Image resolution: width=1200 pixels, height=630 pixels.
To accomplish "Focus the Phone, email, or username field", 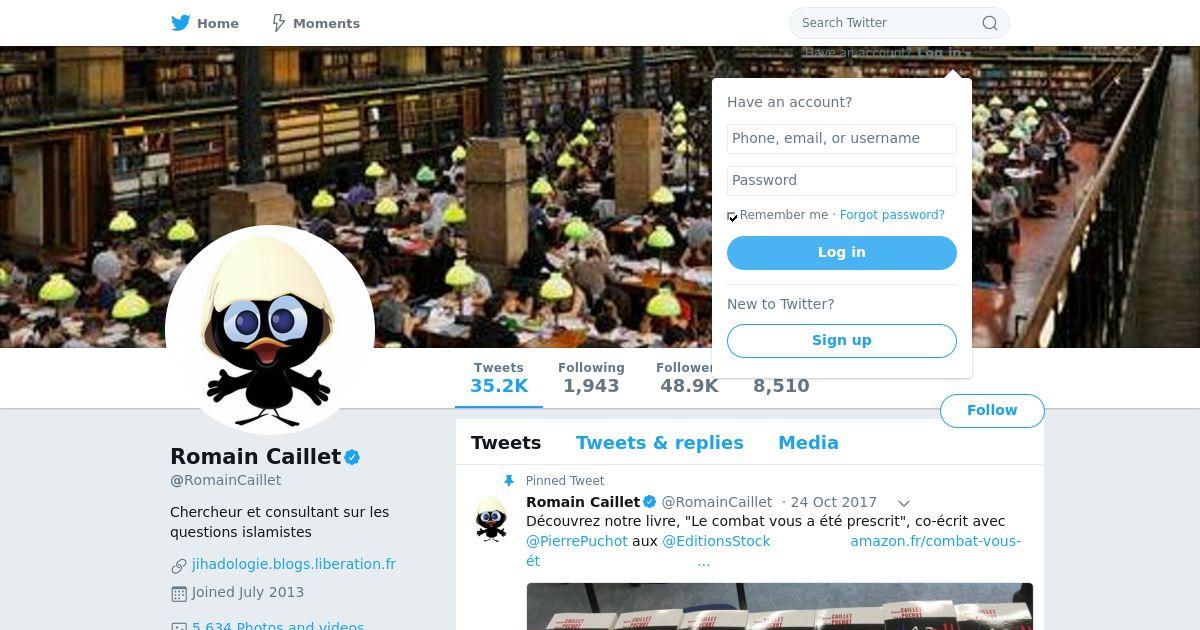I will pos(842,139).
